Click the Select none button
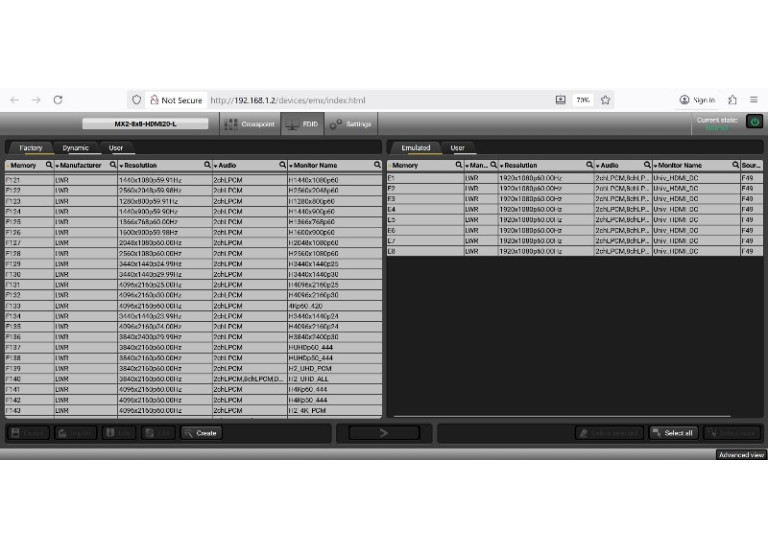Screen dimensions: 768x548 click(x=732, y=433)
